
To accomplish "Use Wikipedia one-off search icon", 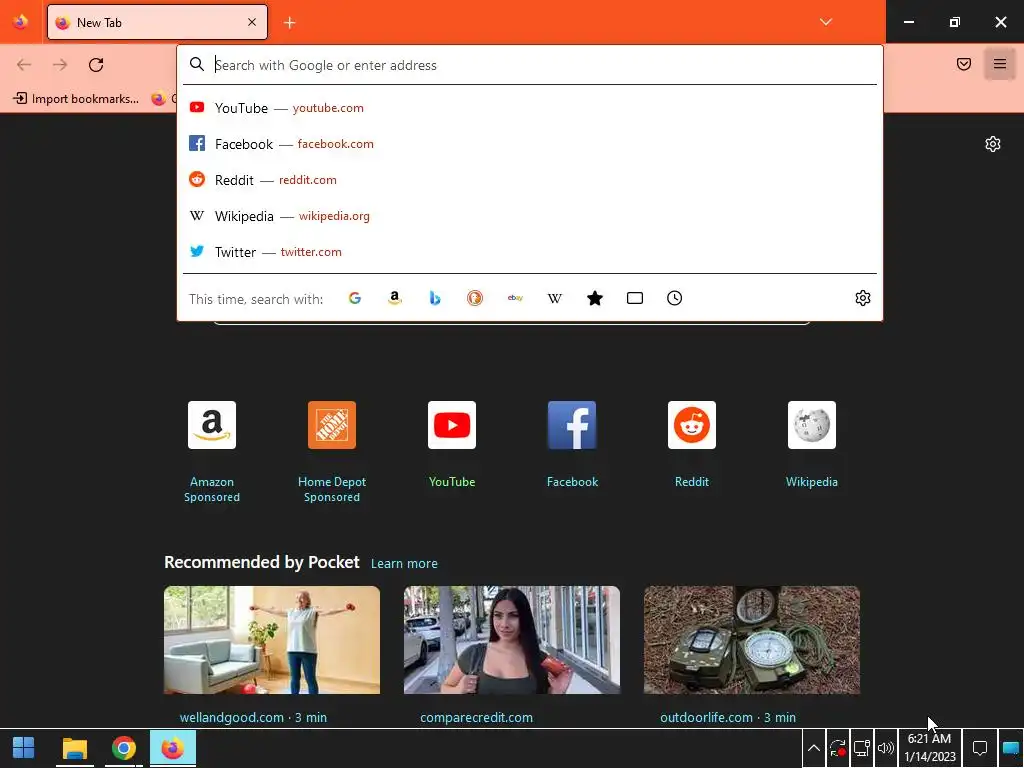I will (554, 298).
